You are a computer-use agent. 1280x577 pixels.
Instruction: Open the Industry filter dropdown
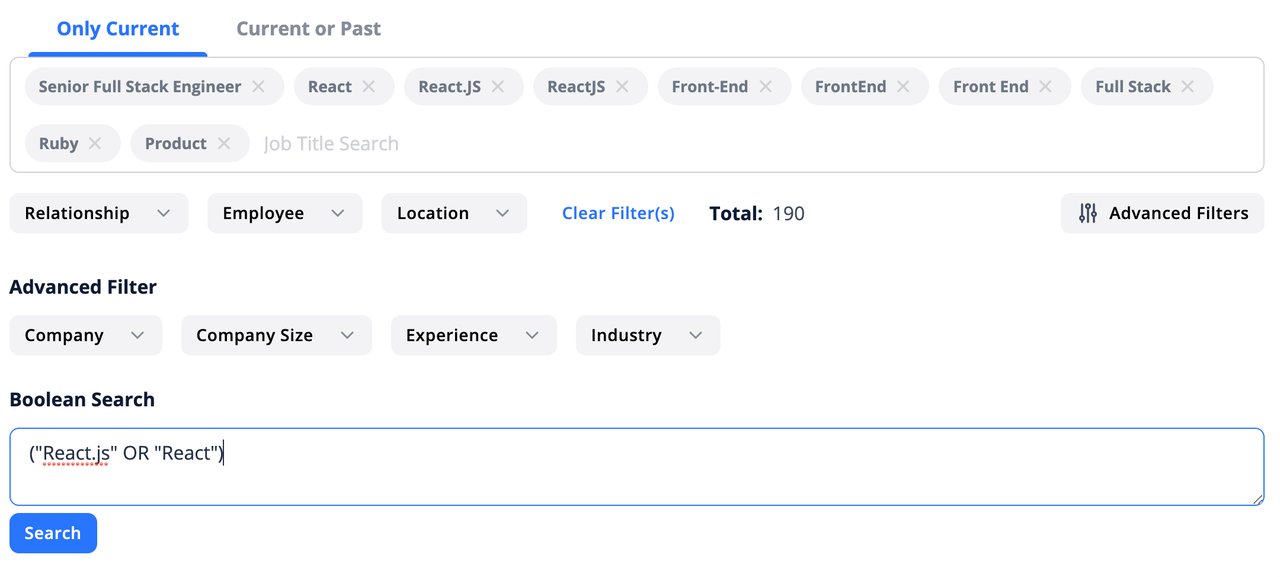coord(647,336)
